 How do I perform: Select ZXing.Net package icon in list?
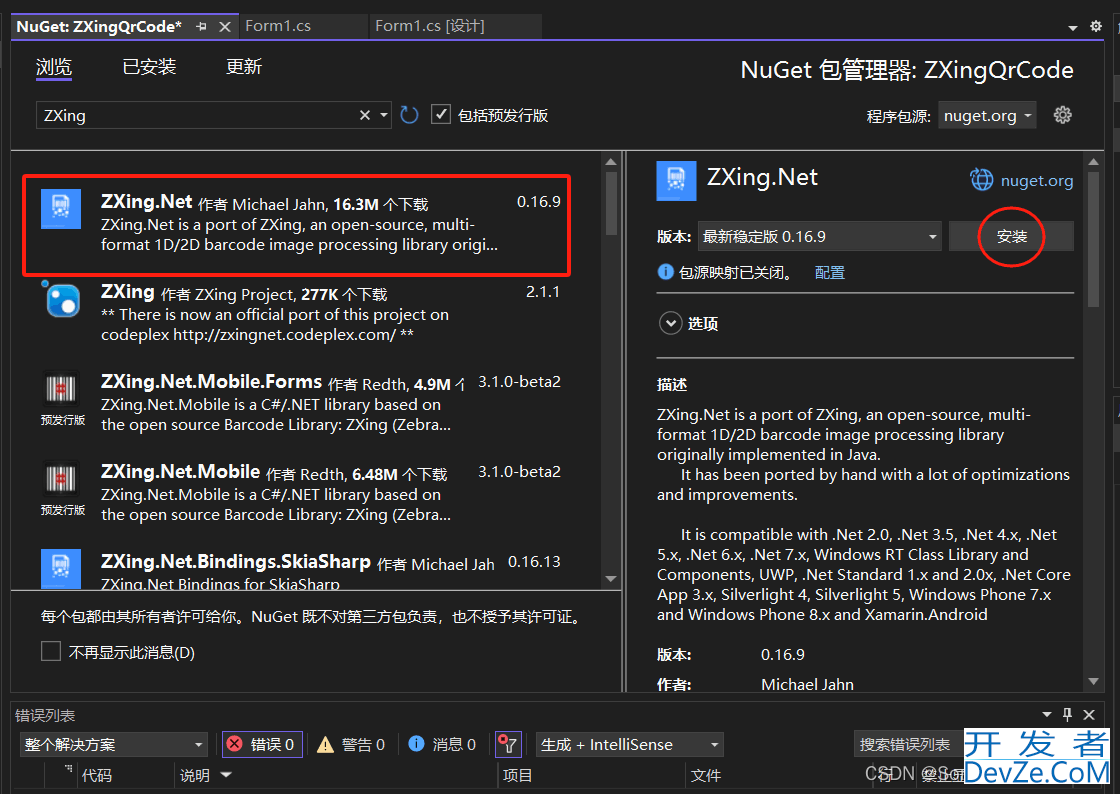pyautogui.click(x=61, y=208)
